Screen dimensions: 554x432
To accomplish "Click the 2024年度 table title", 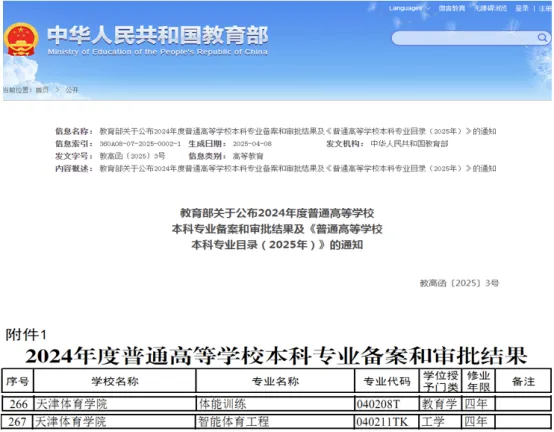I will (276, 356).
